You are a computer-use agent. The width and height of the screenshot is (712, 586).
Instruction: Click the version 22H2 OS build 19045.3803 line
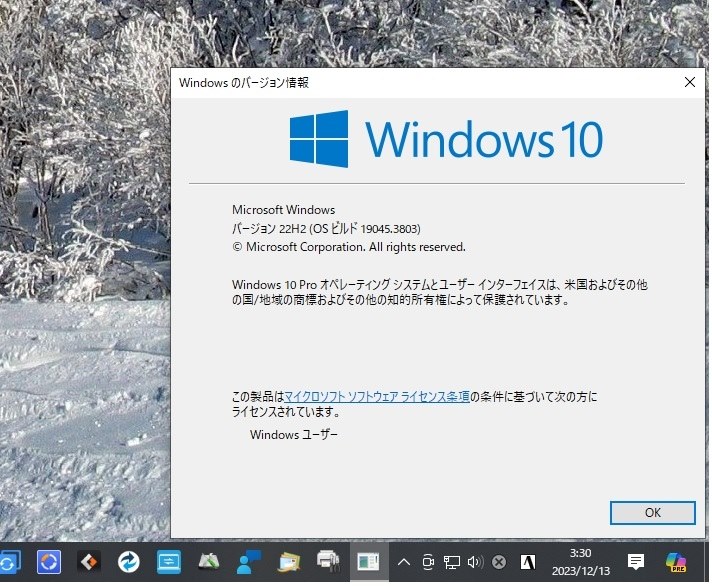(326, 228)
